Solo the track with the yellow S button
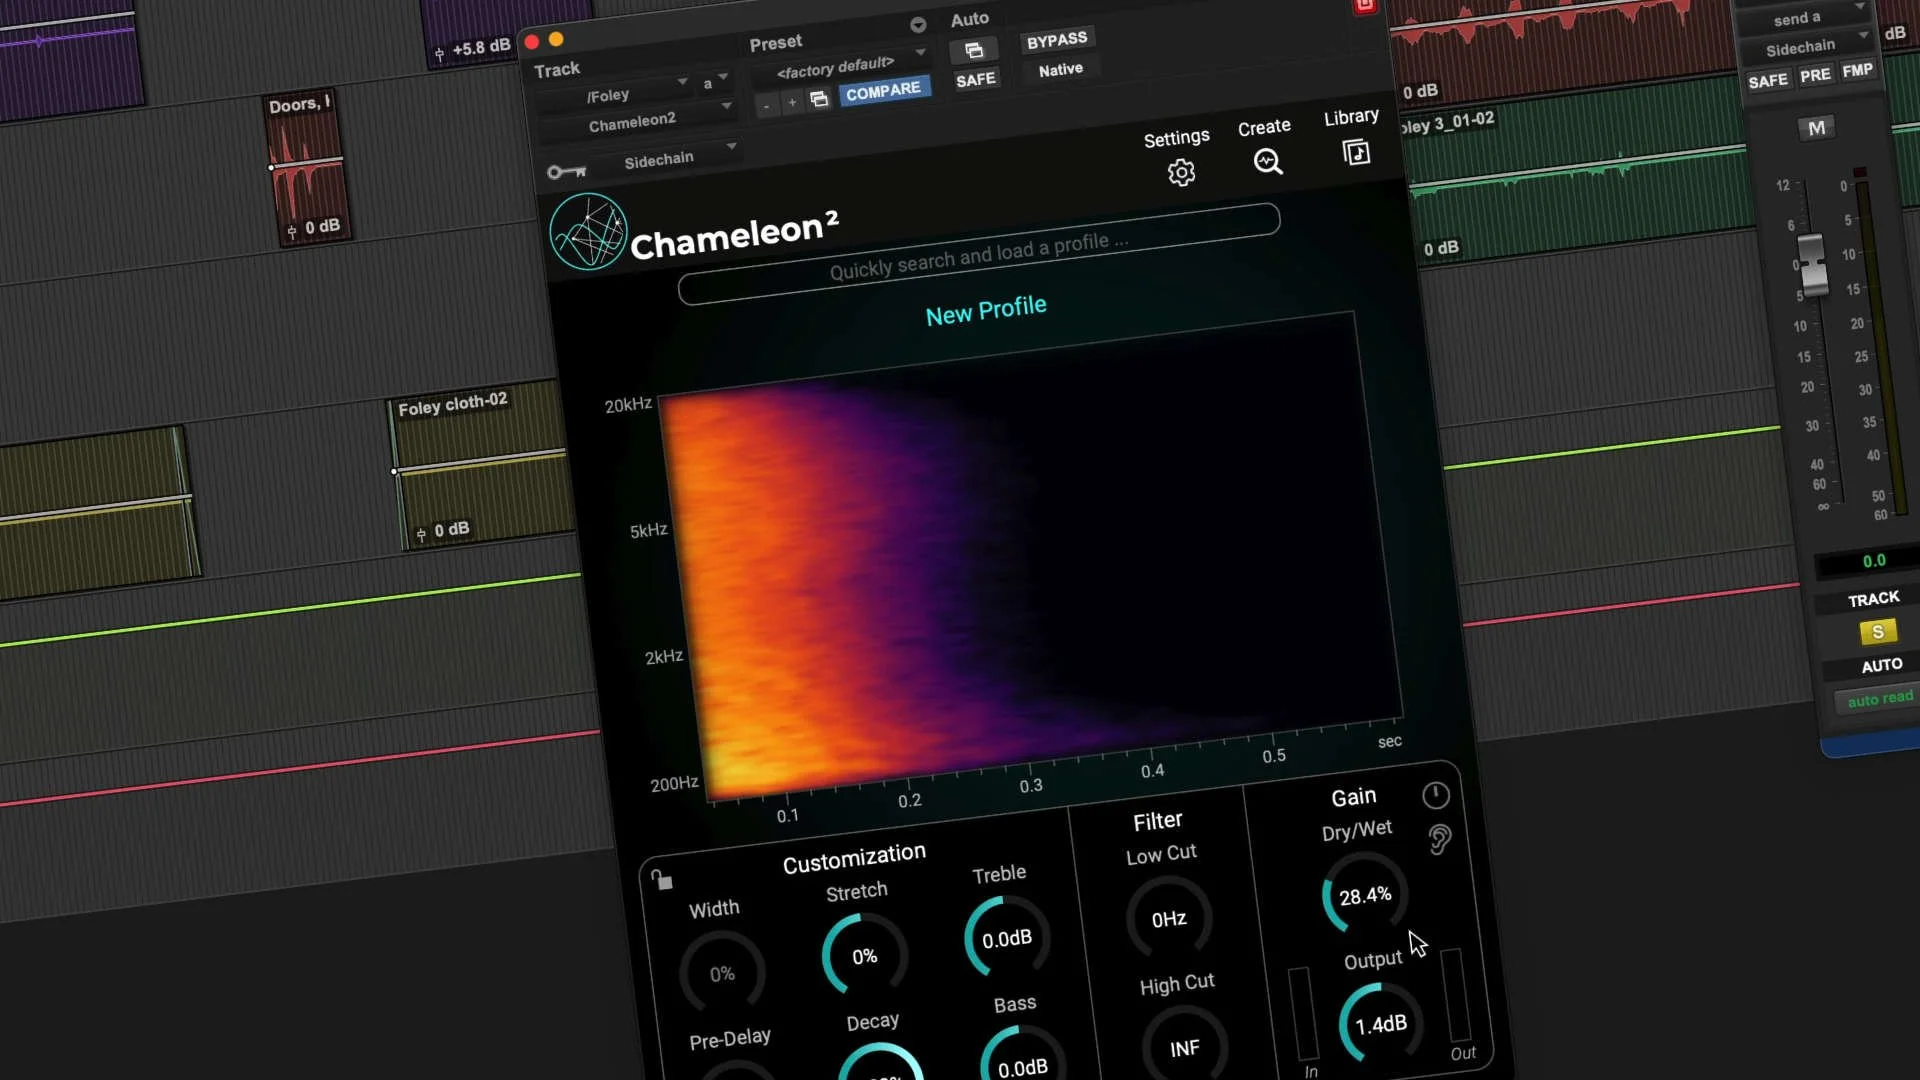 pyautogui.click(x=1877, y=632)
